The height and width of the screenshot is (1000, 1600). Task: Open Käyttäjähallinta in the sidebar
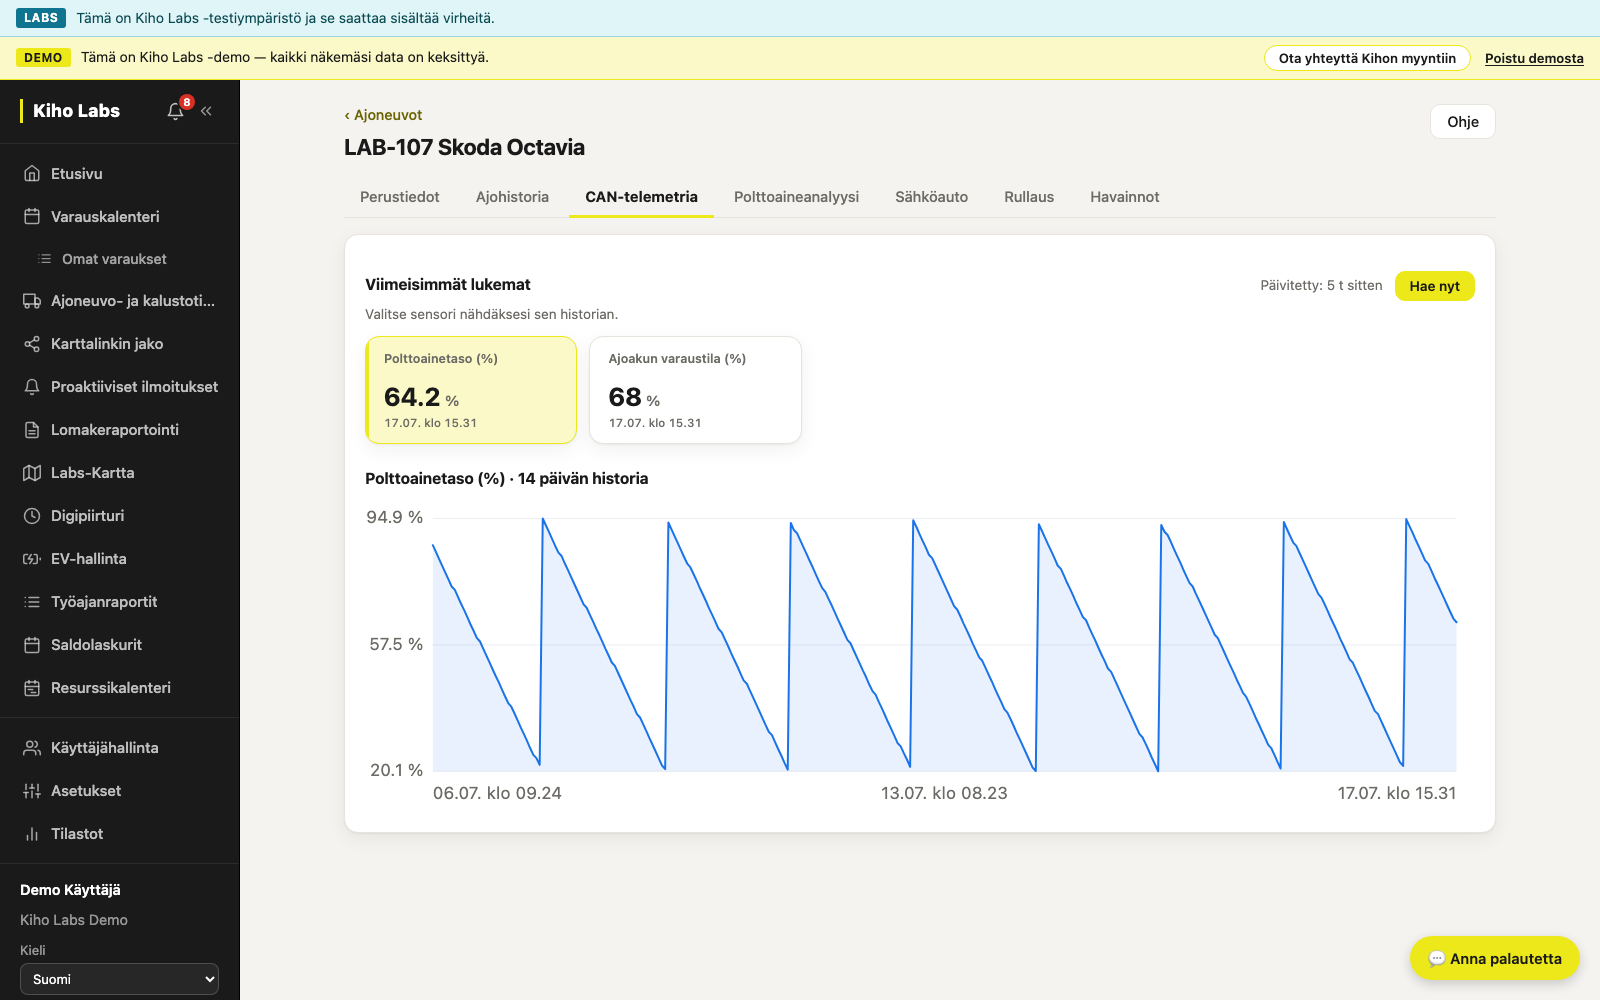[x=120, y=748]
